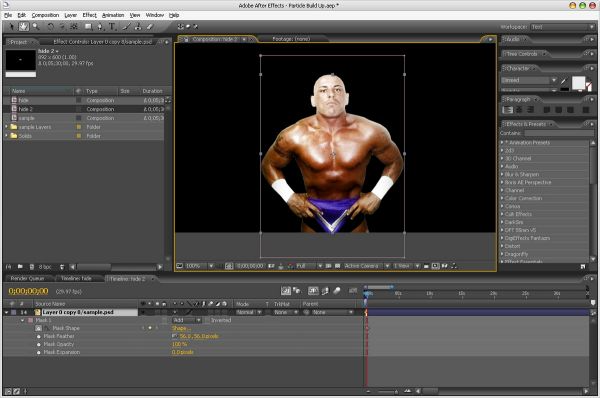
Task: Open the Effects & Presets panel menu arrow
Action: [592, 124]
